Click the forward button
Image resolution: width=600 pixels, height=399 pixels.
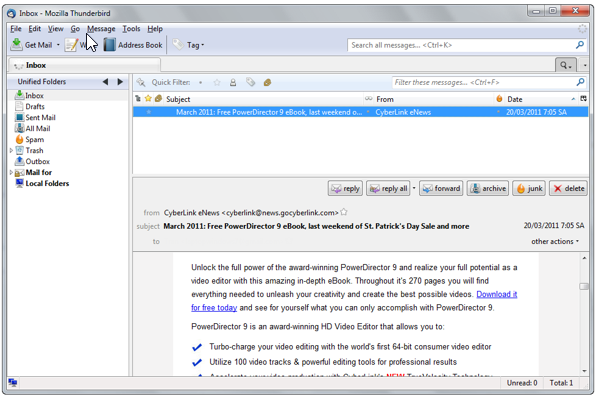coord(441,188)
